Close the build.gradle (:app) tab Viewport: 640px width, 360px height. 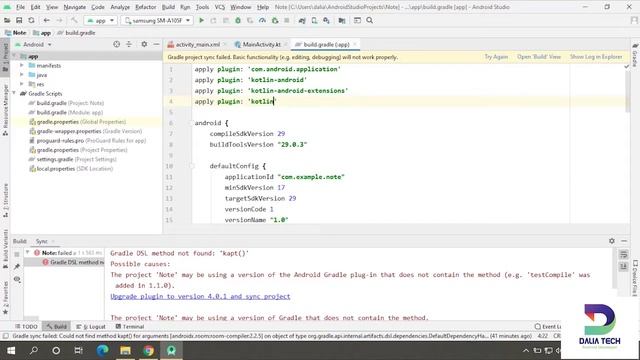pos(355,44)
